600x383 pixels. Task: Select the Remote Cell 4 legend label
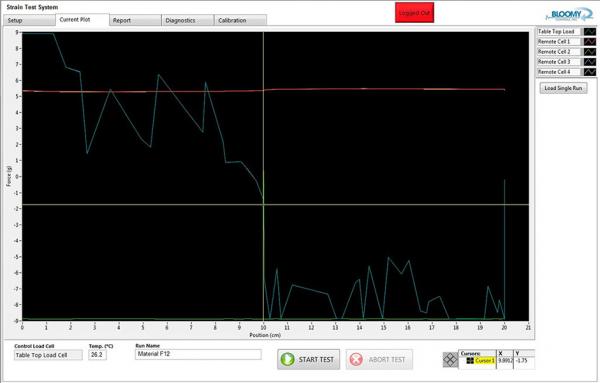click(559, 72)
